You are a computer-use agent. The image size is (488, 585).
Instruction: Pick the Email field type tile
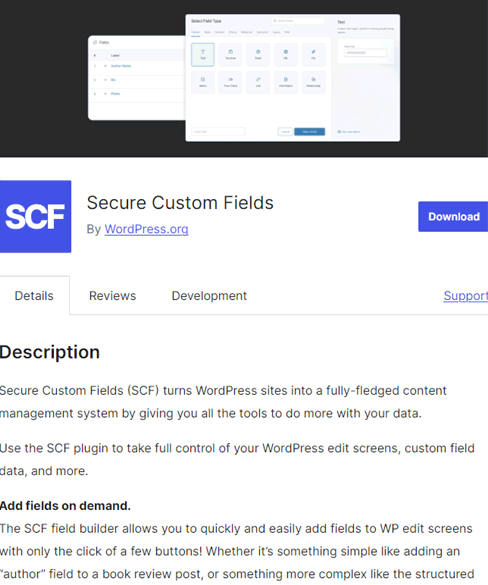tap(258, 54)
